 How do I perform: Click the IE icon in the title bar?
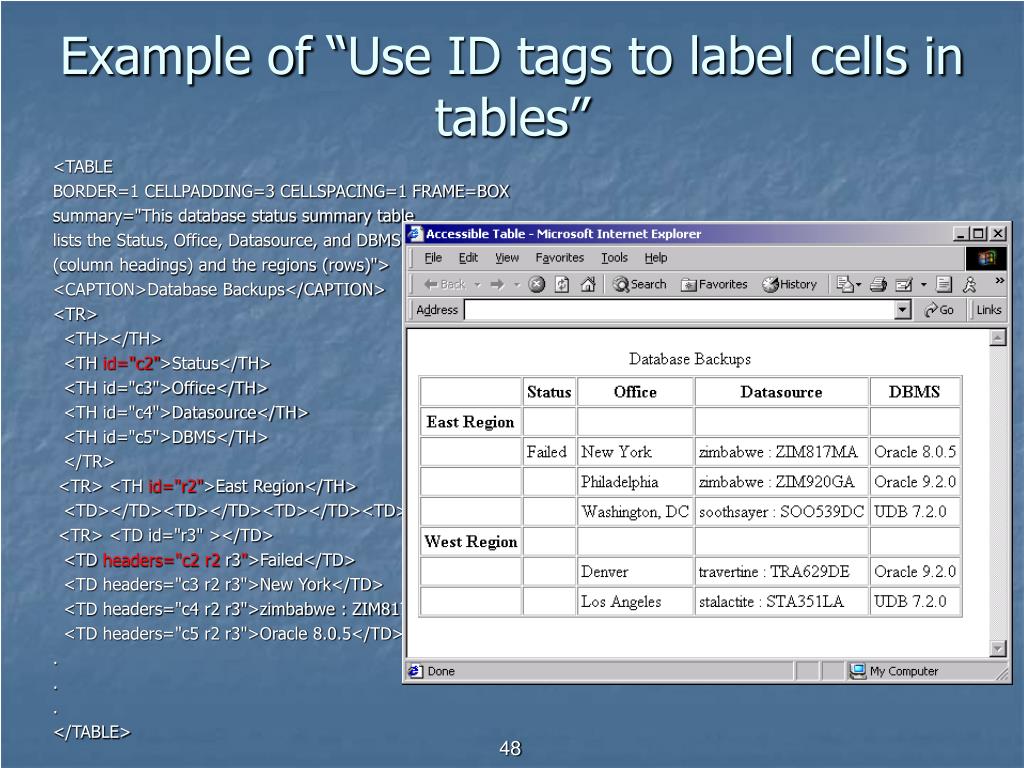click(415, 234)
